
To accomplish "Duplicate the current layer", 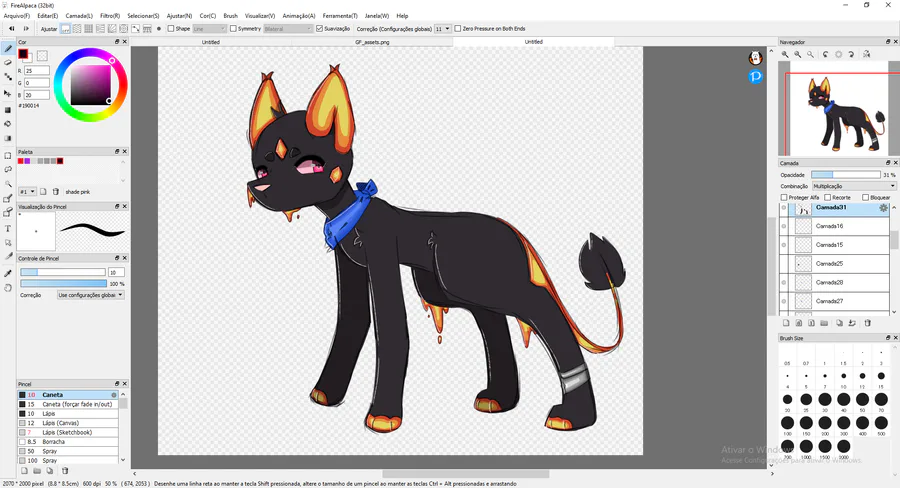I will (x=839, y=323).
